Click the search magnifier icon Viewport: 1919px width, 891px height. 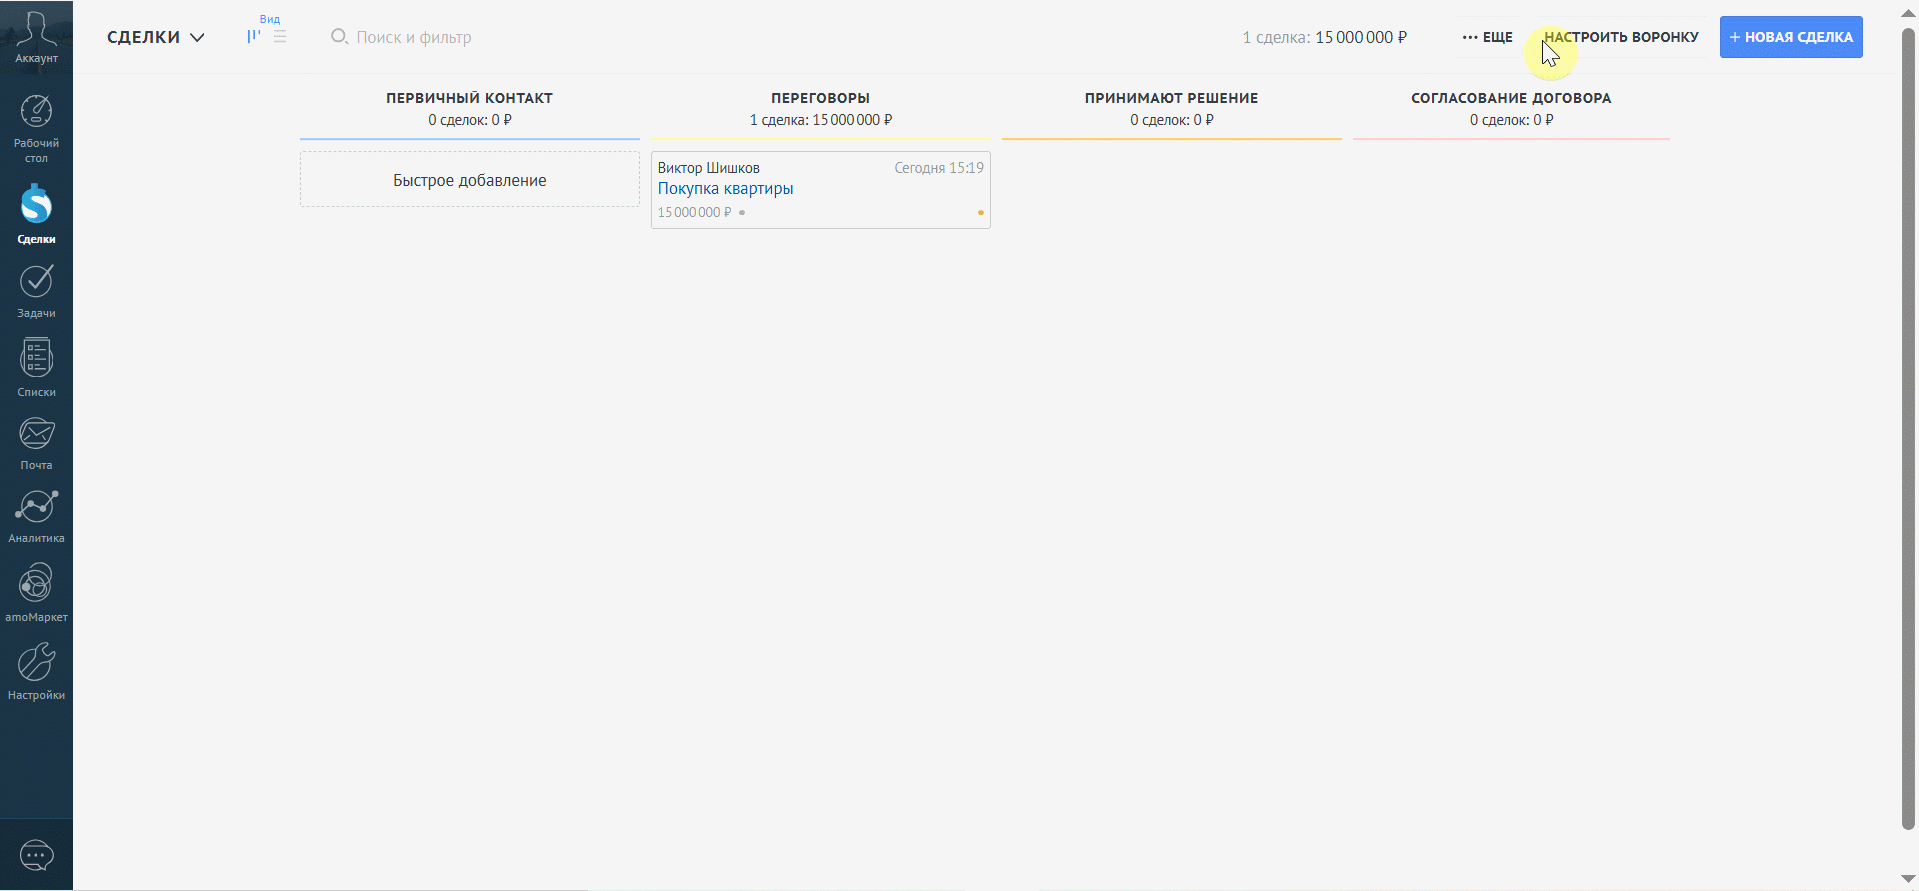339,36
